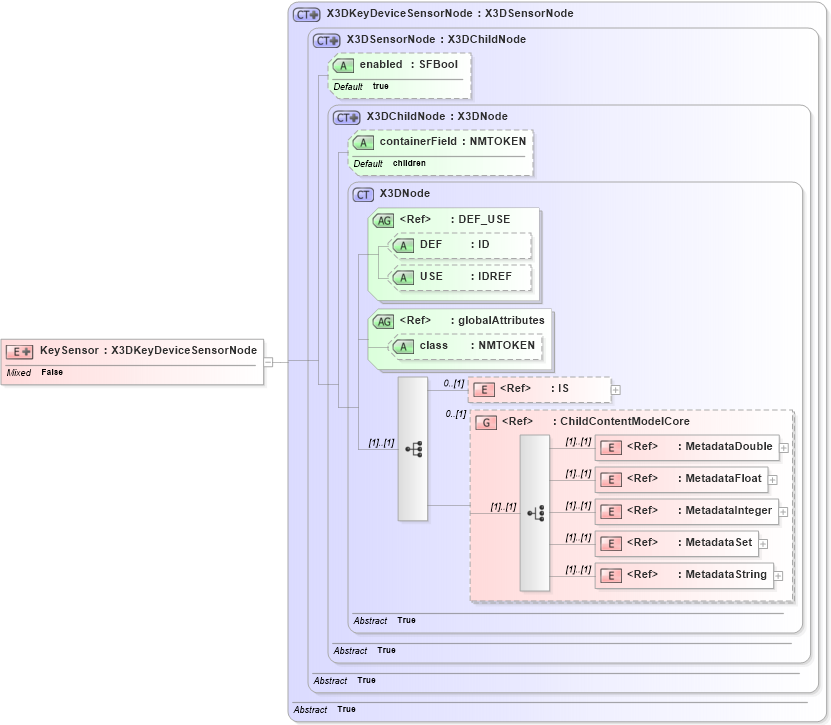Screen dimensions: 831x725
Task: Click the A icon of USE attribute
Action: (403, 278)
